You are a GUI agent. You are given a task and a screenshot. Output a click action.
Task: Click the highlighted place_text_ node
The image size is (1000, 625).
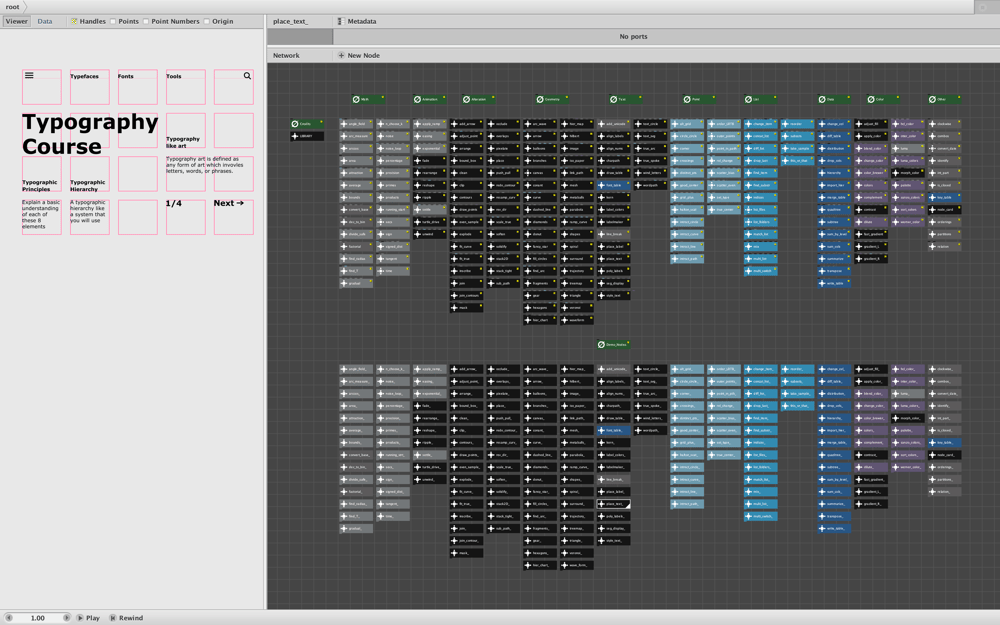614,504
